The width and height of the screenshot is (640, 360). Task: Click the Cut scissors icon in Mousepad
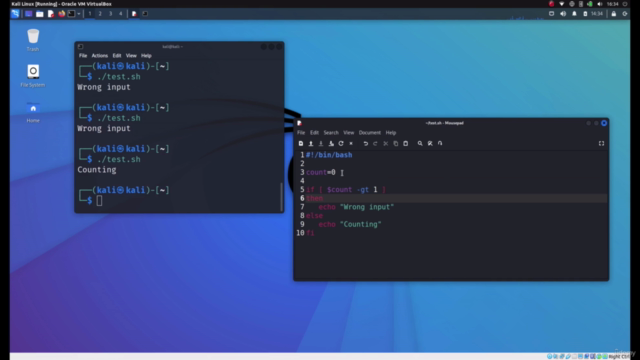[x=386, y=143]
